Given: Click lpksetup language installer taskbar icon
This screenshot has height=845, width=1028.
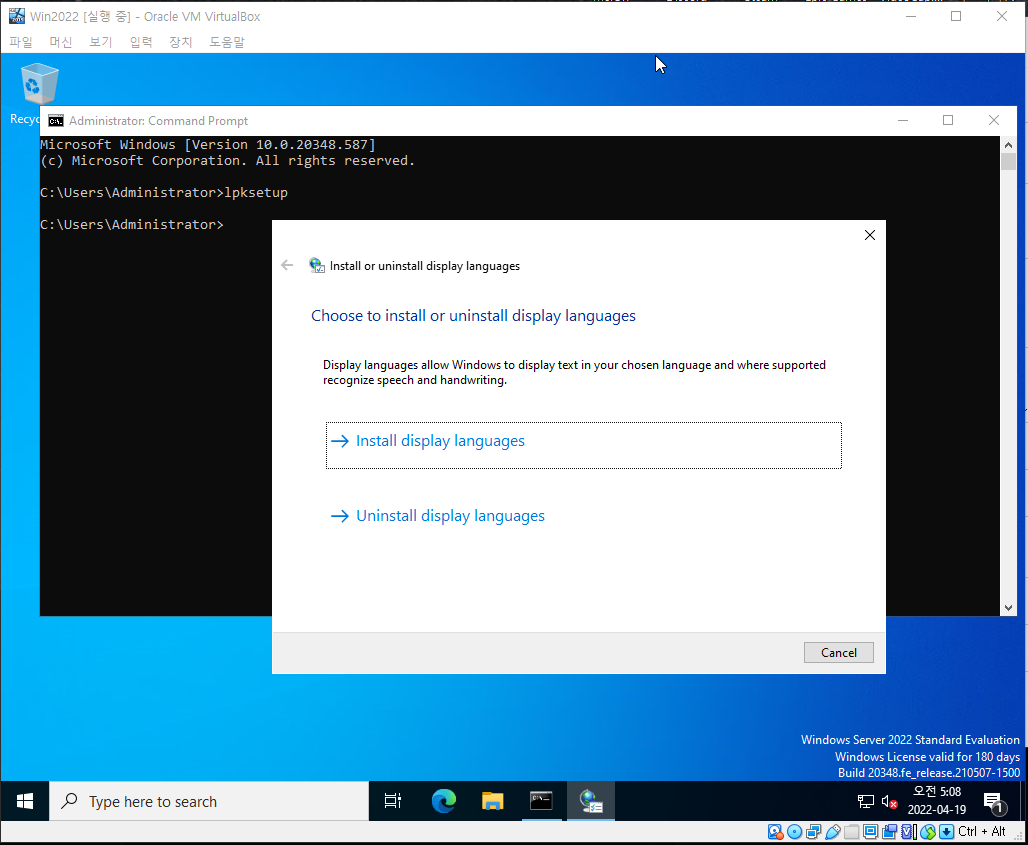Looking at the screenshot, I should pyautogui.click(x=591, y=801).
